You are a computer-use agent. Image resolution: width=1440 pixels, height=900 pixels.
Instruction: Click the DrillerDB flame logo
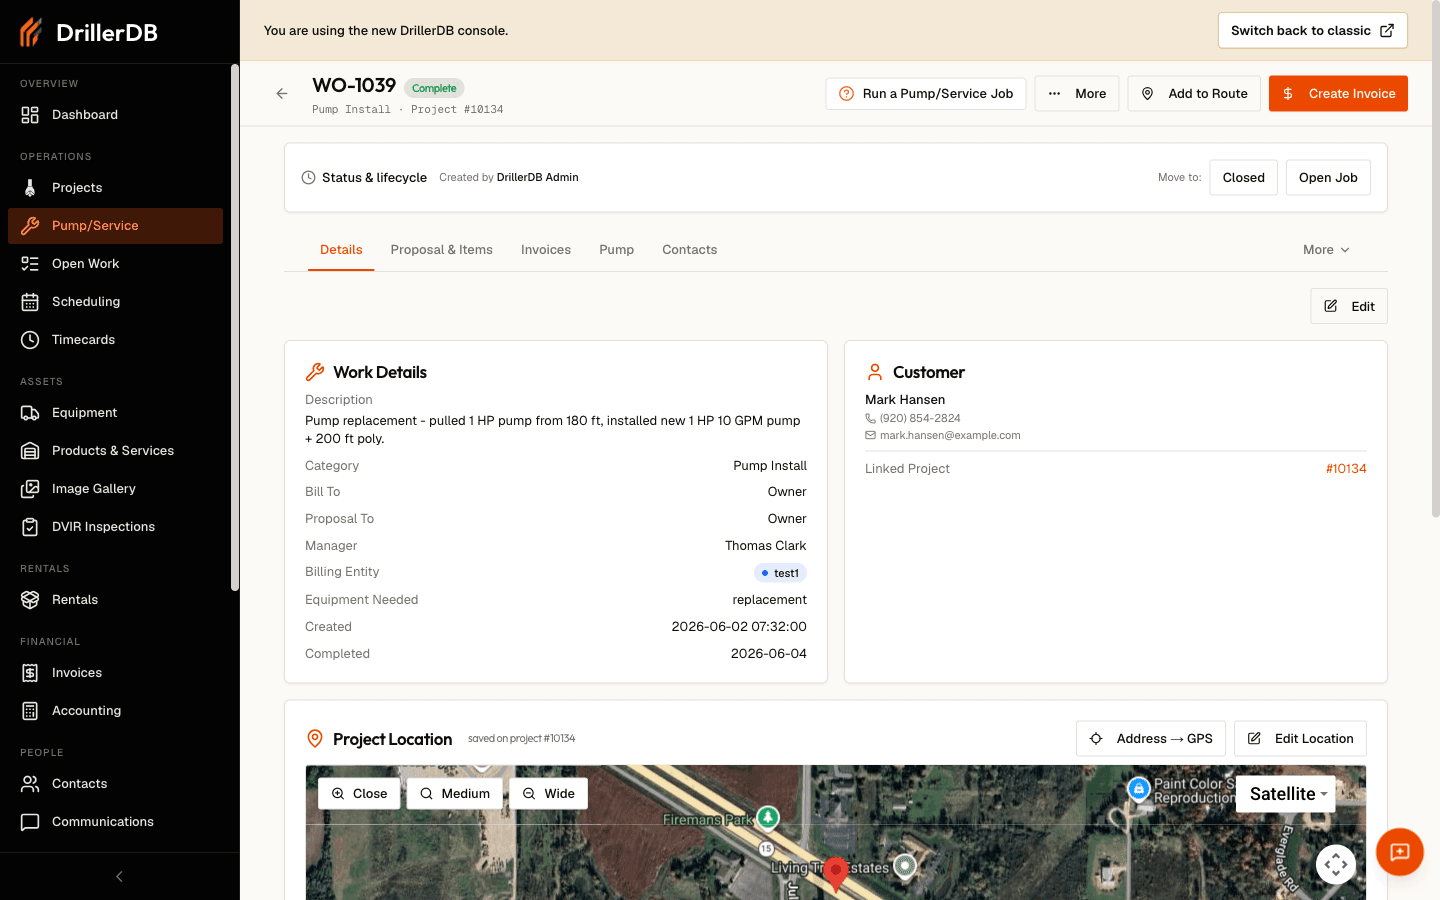click(x=31, y=32)
